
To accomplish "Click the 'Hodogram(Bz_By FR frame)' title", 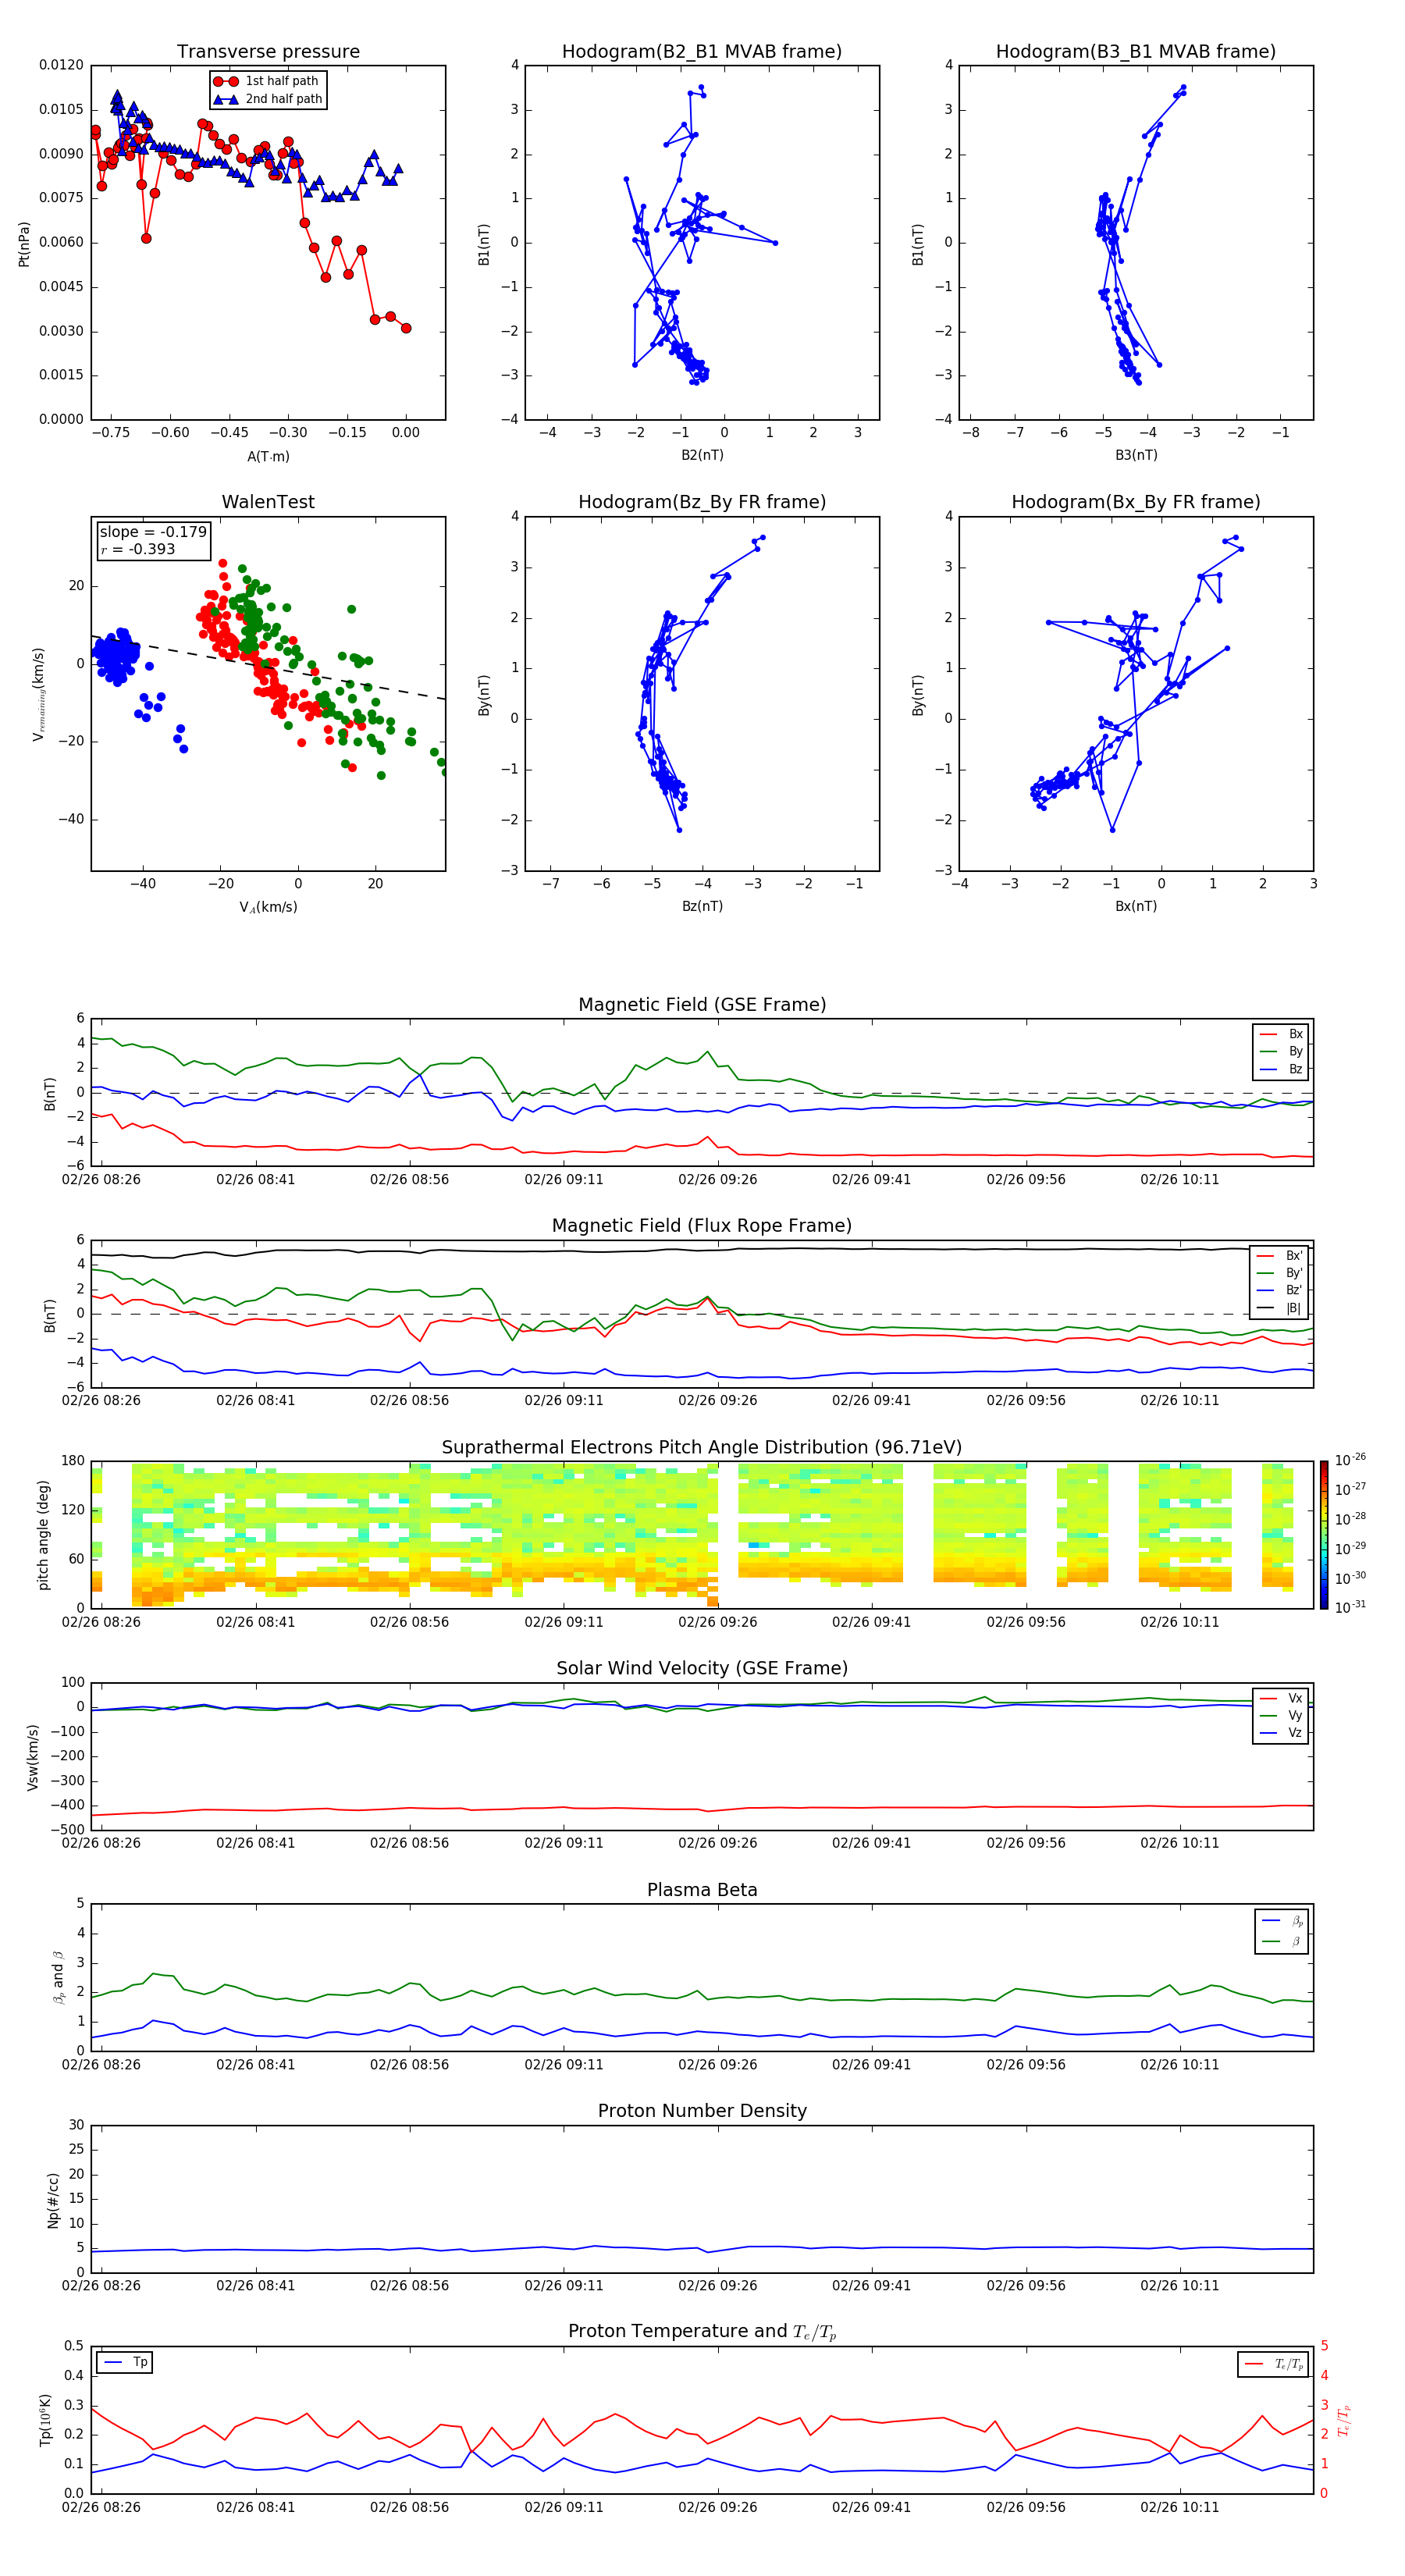I will point(702,502).
